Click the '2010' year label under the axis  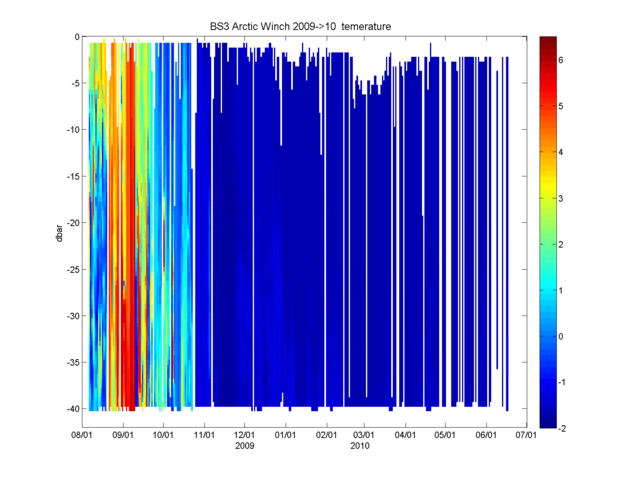point(363,448)
